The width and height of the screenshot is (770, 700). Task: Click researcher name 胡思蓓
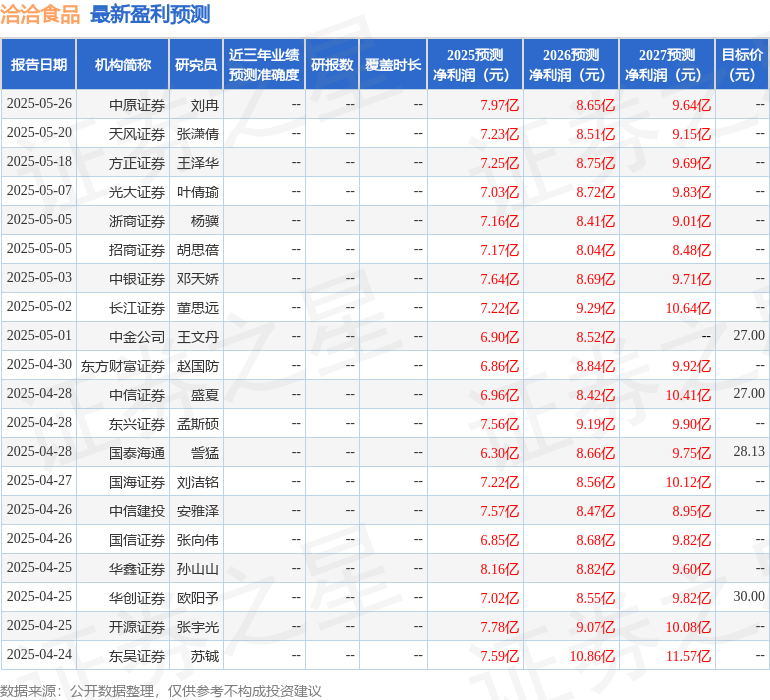[x=198, y=250]
